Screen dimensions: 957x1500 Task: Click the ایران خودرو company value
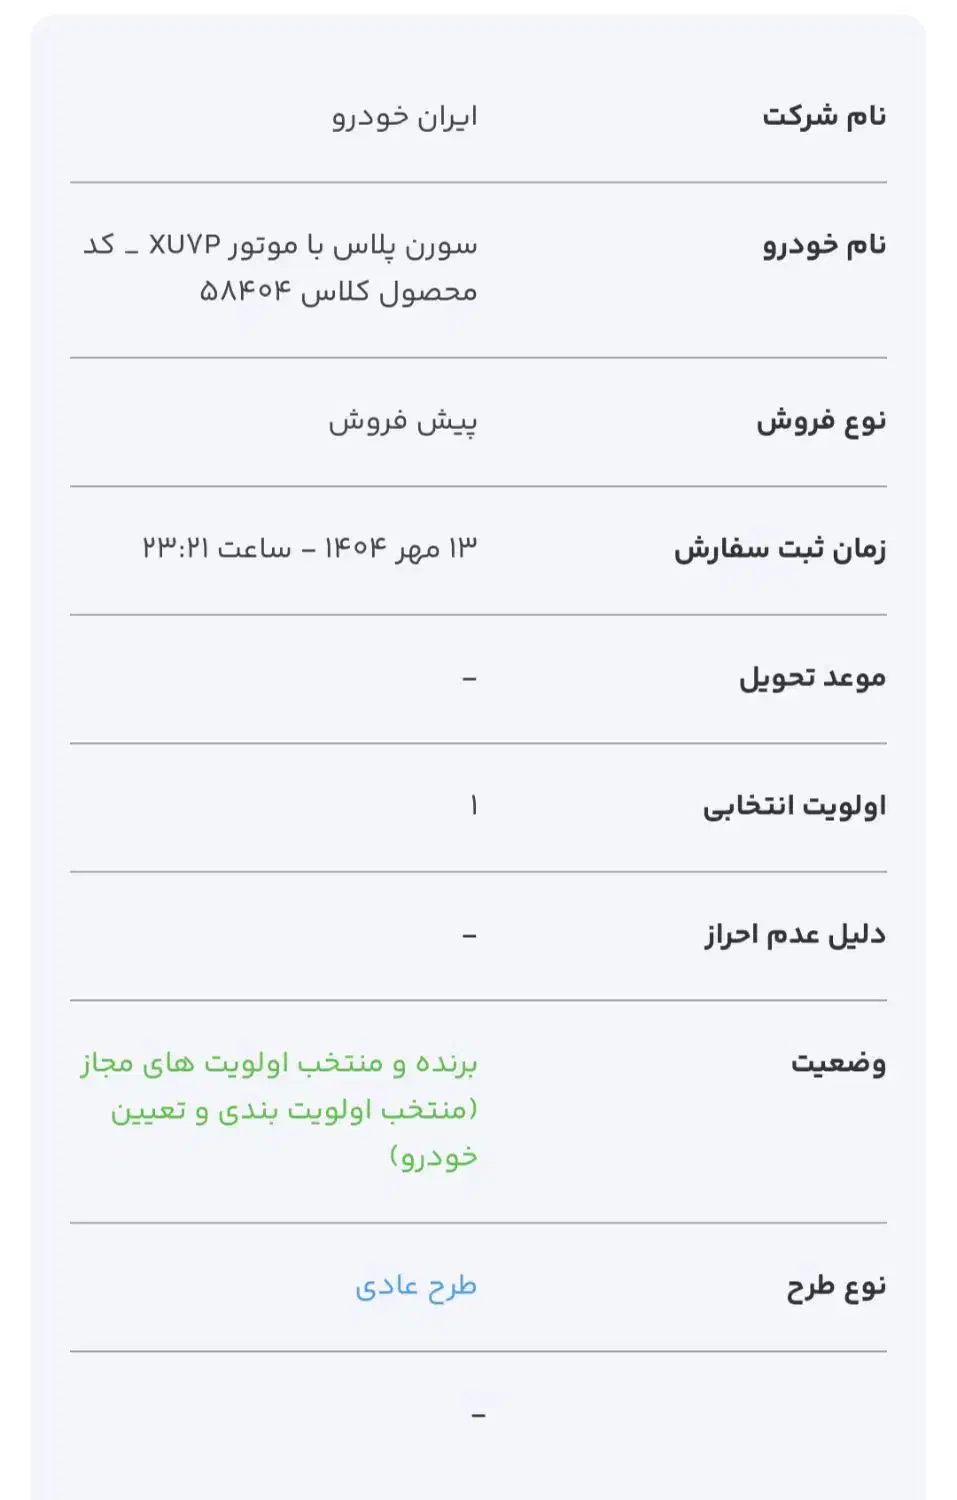[405, 117]
